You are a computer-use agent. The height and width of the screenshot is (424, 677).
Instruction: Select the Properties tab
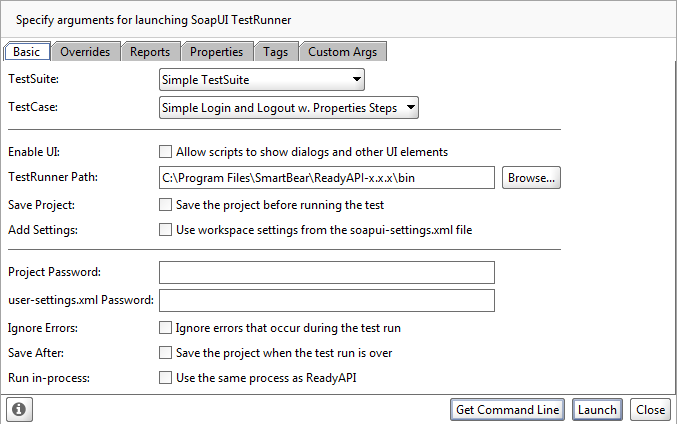[217, 52]
